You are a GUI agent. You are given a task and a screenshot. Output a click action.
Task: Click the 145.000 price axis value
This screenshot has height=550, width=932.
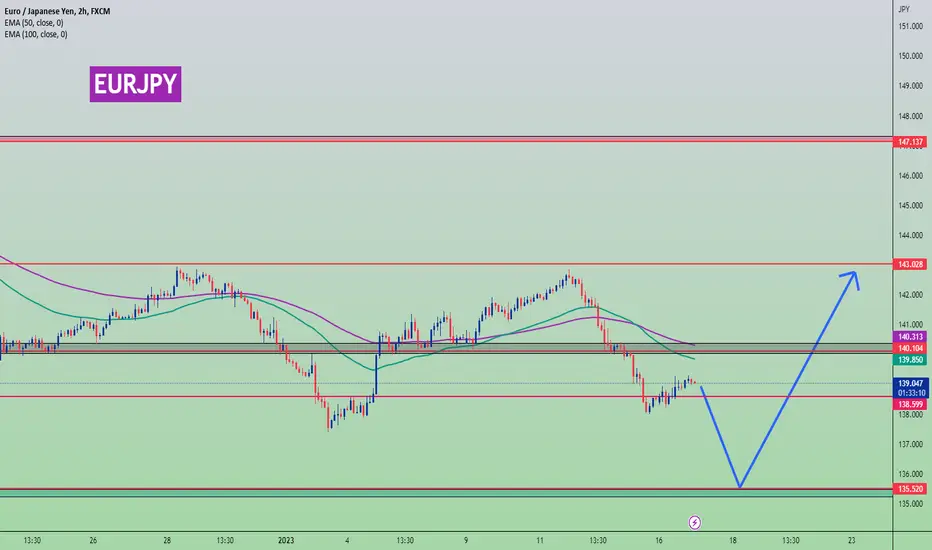coord(911,206)
